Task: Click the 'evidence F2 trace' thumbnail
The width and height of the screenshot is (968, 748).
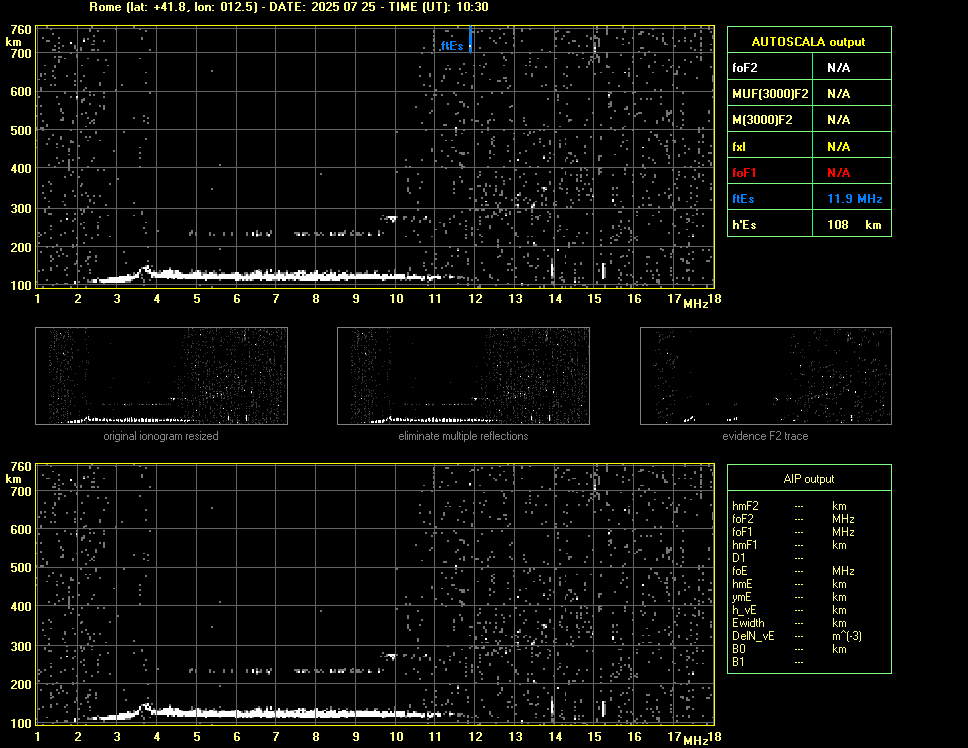Action: click(x=766, y=376)
